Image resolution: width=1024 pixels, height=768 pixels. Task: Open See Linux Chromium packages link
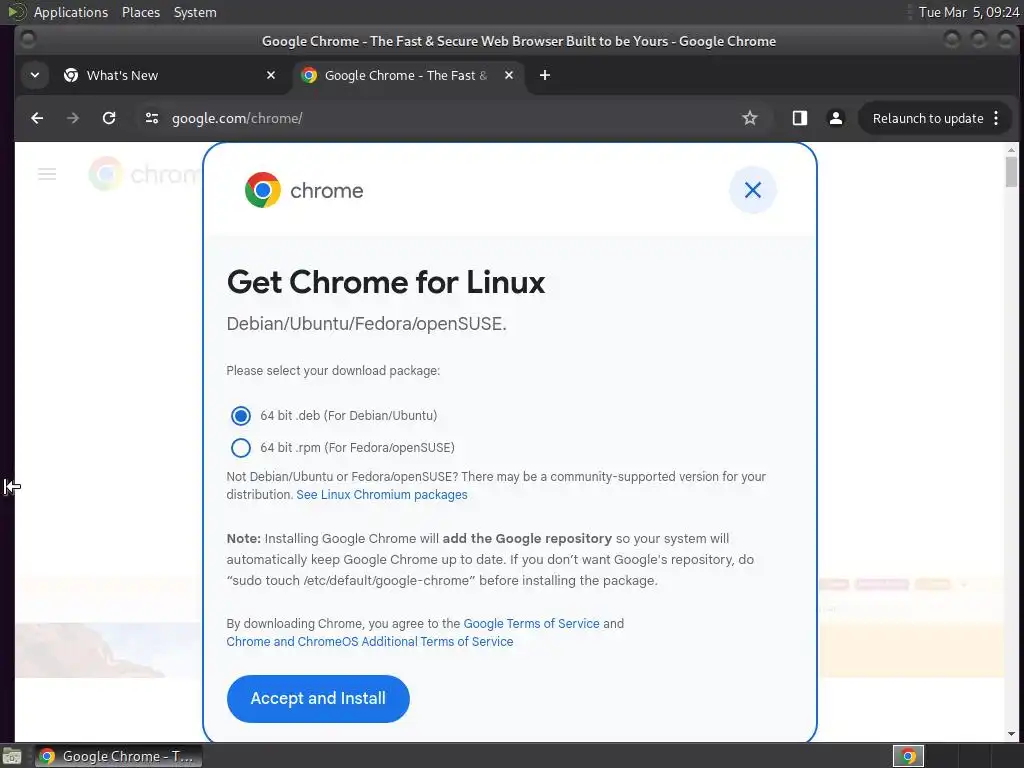(382, 495)
